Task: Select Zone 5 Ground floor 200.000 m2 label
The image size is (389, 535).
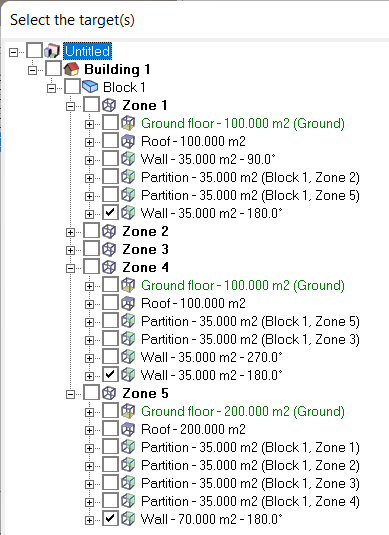Action: click(243, 411)
